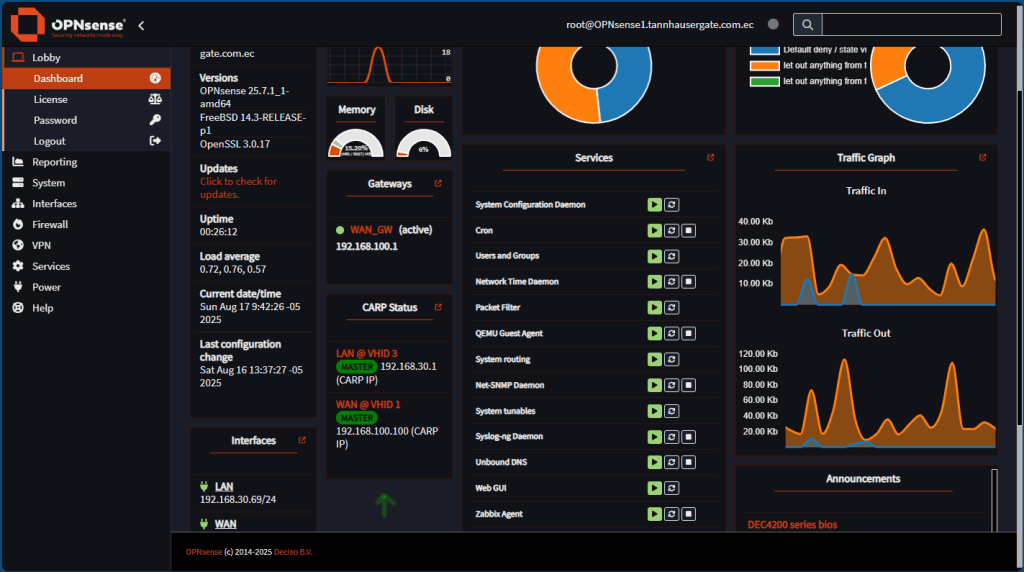Open the WAN_GW gateway link
Image resolution: width=1024 pixels, height=572 pixels.
pos(365,230)
